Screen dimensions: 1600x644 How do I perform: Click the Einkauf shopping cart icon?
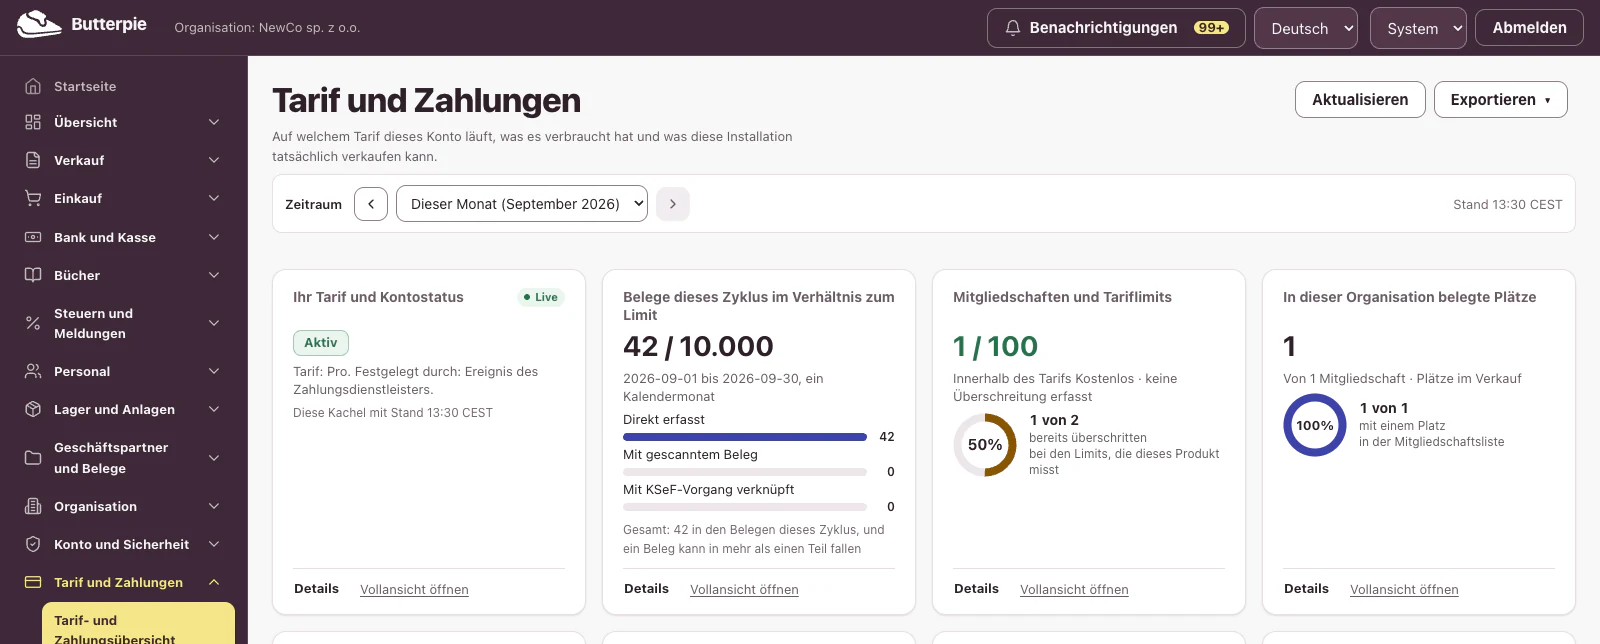click(33, 198)
